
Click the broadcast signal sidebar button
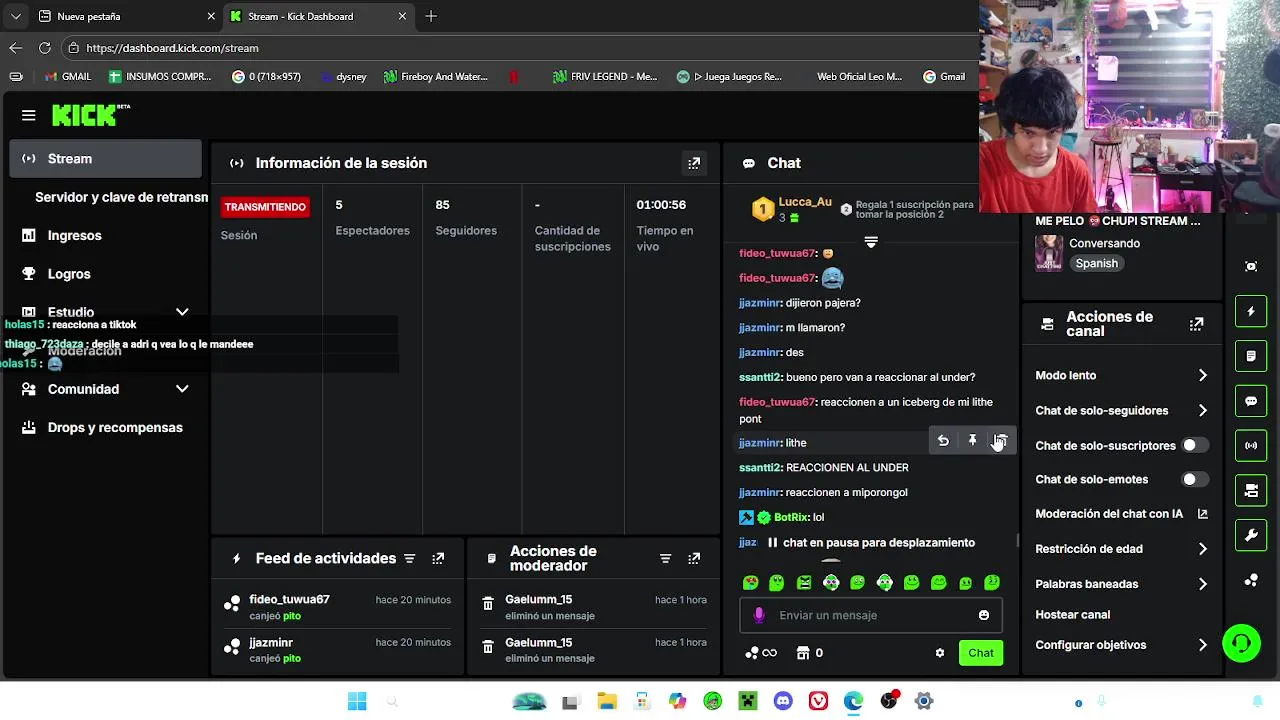(1251, 446)
